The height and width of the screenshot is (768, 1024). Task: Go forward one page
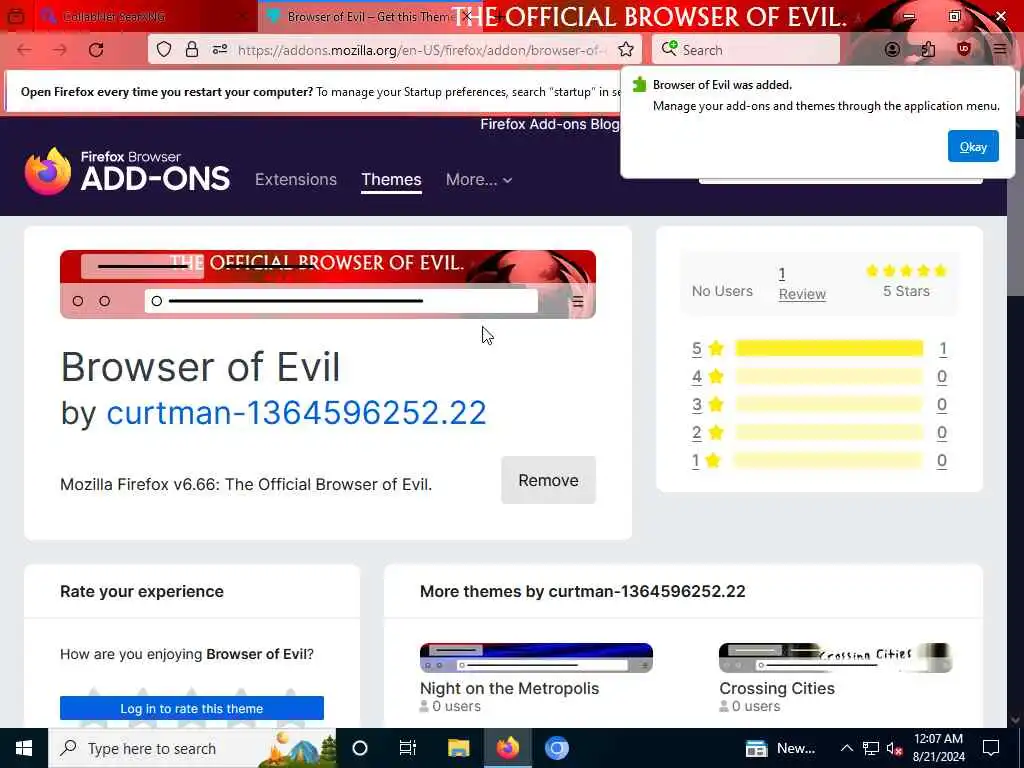(60, 50)
